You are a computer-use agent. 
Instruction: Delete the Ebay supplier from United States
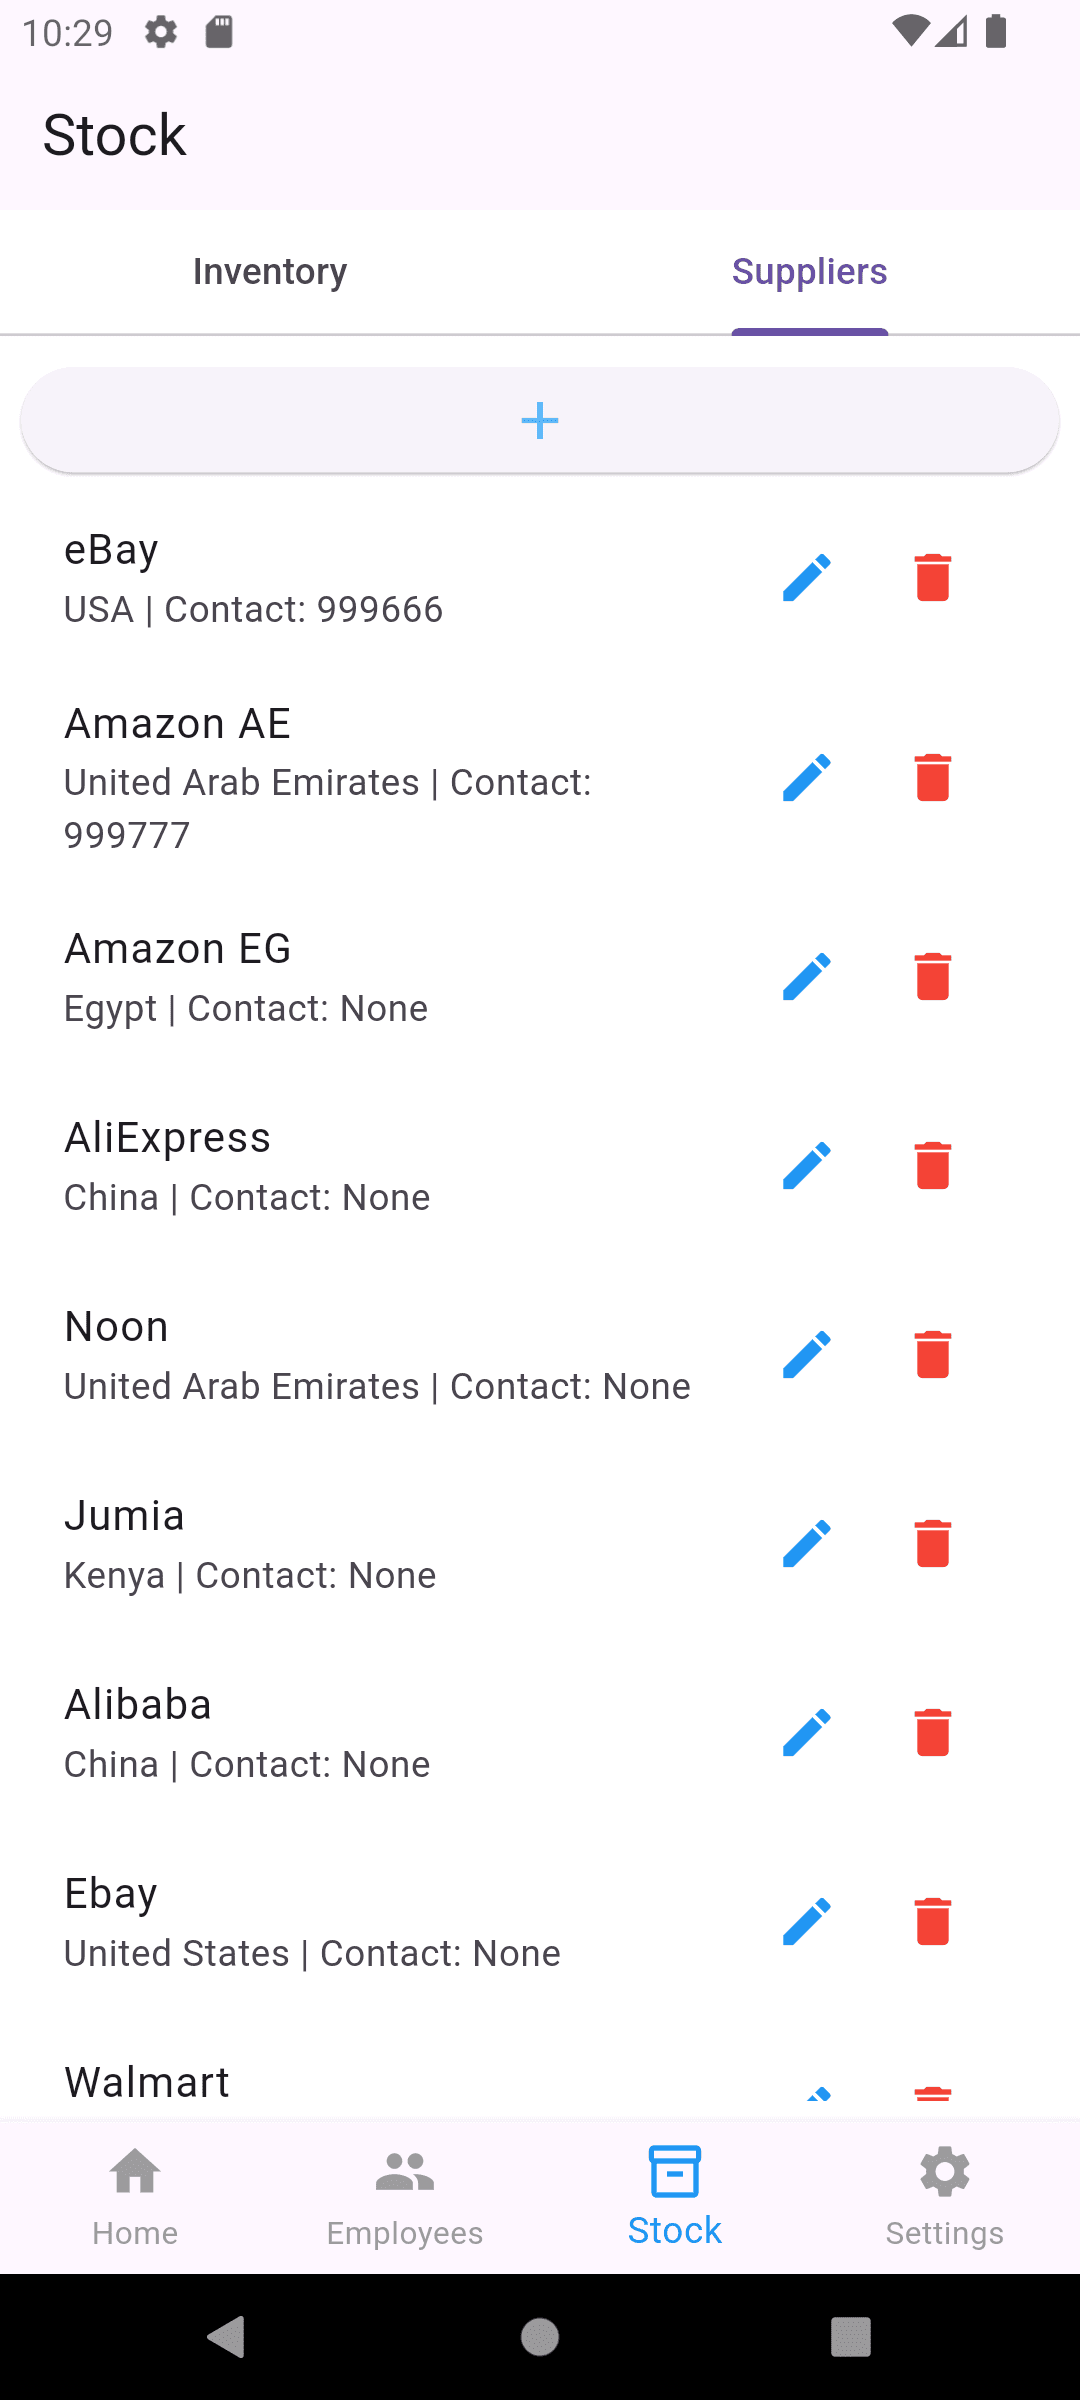(x=932, y=1922)
